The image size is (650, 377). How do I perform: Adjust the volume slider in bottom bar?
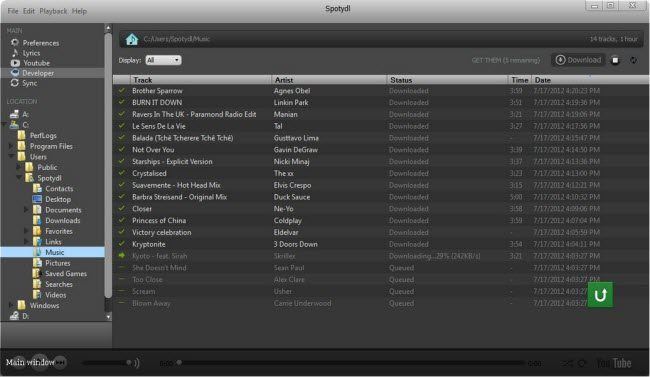(x=107, y=363)
